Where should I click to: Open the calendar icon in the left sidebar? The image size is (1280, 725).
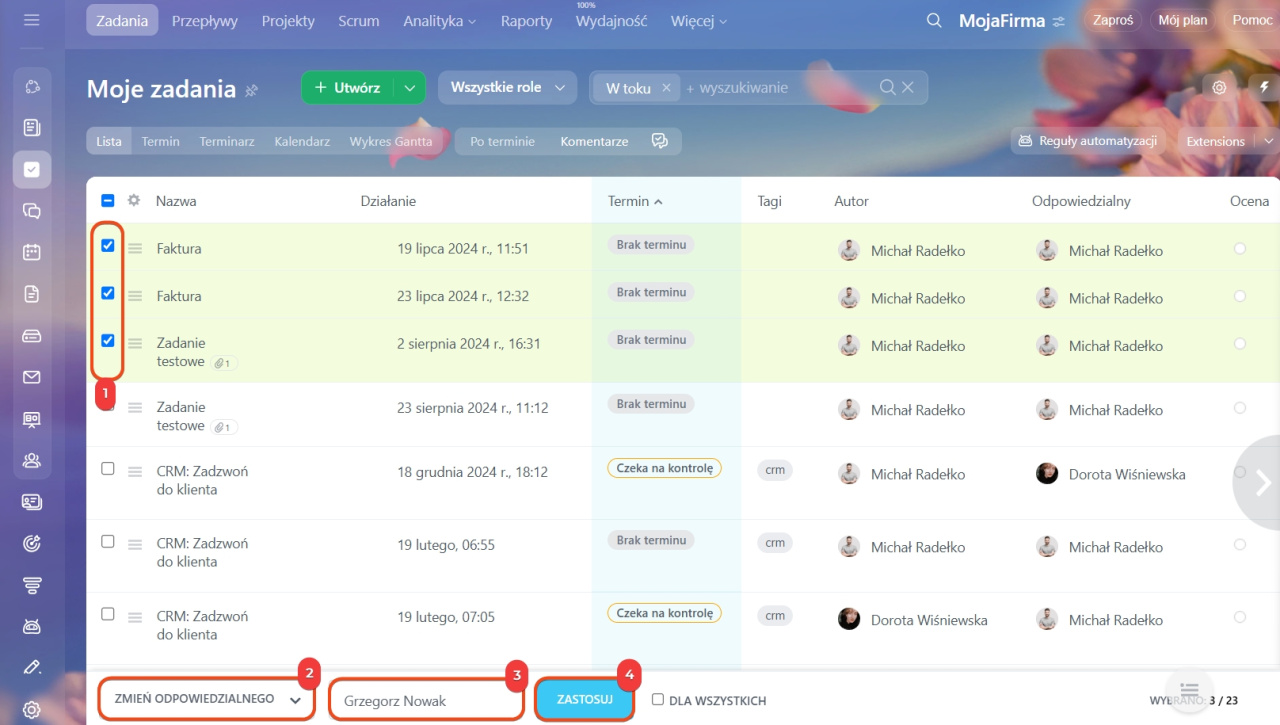click(x=31, y=252)
